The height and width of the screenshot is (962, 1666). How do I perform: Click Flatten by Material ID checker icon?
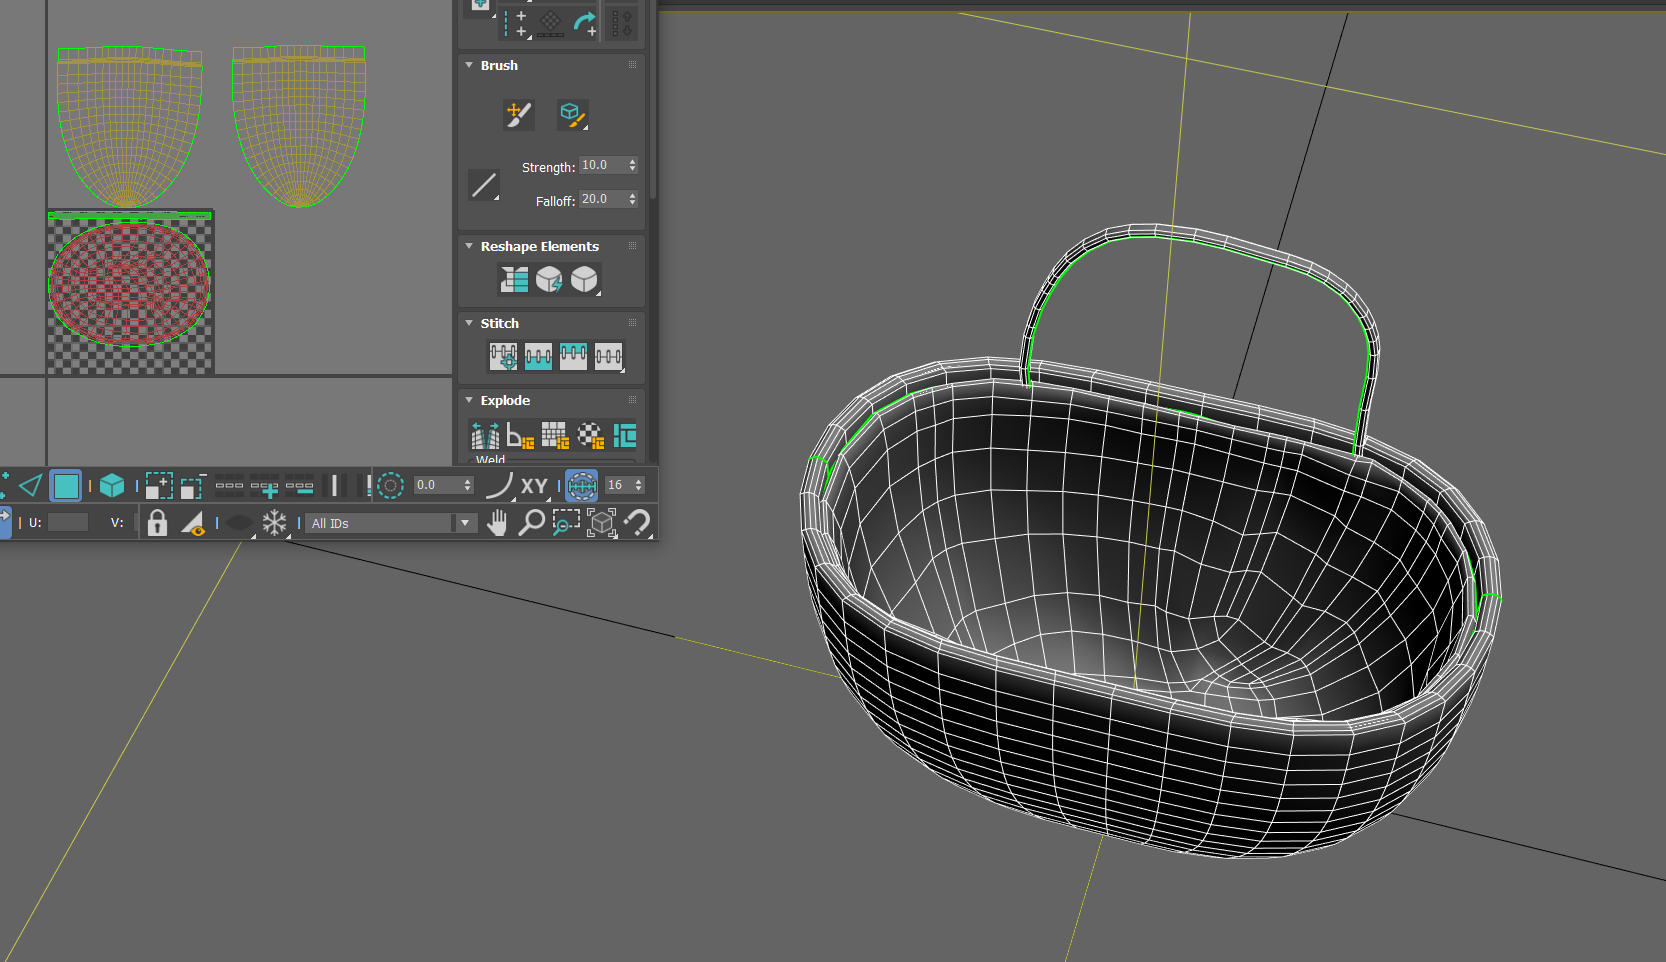click(590, 435)
